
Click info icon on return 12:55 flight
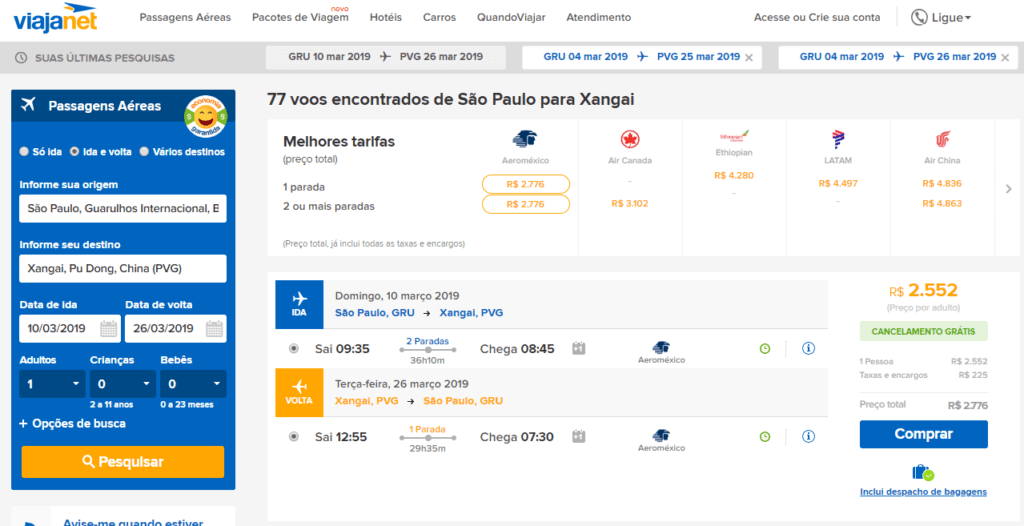tap(808, 436)
